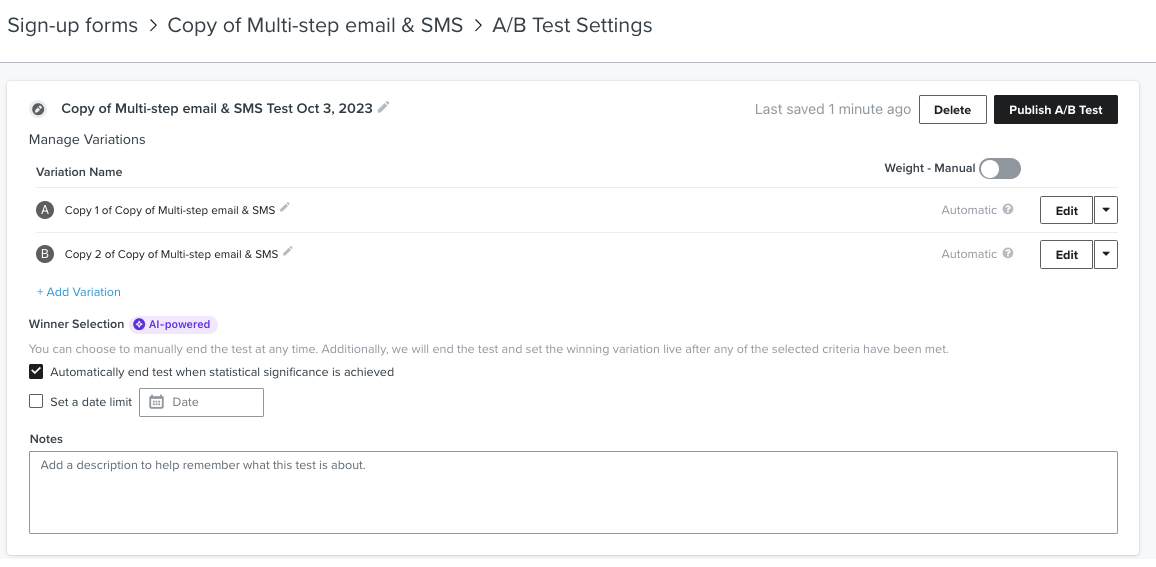Uncheck automatically end test at statistical significance
Viewport: 1156px width, 567px height.
click(x=37, y=372)
